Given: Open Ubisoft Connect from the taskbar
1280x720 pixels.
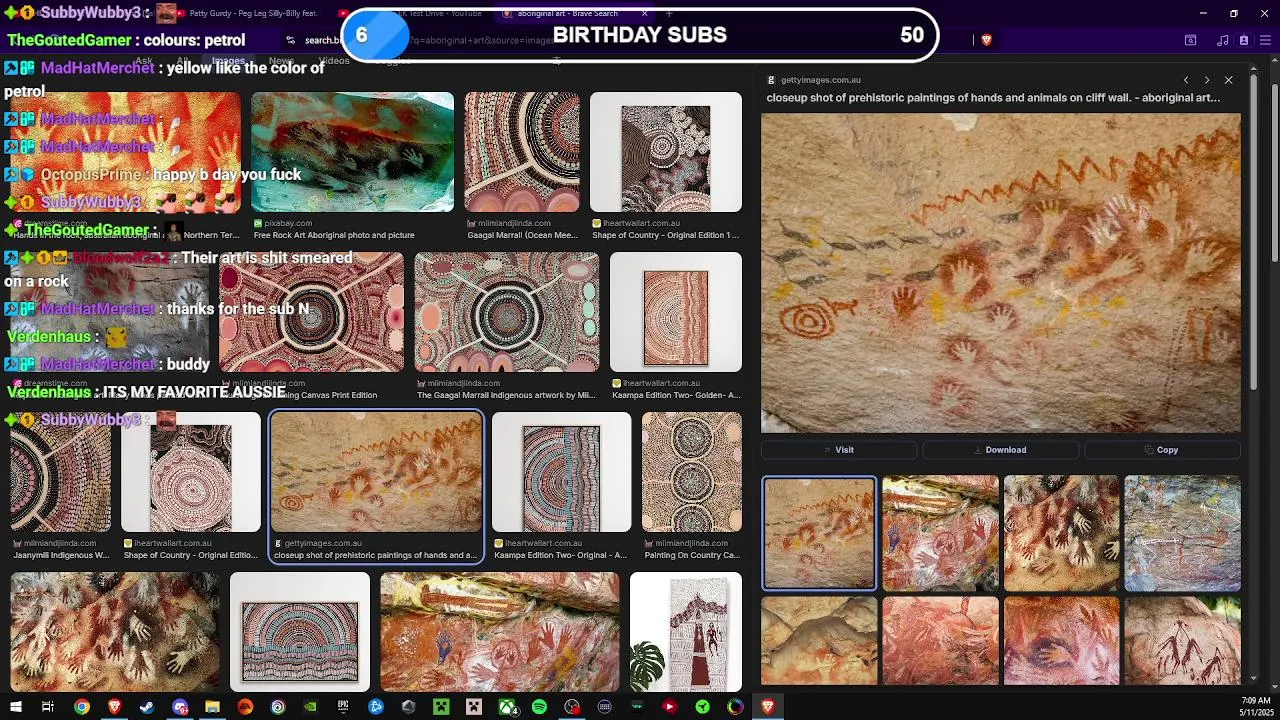Looking at the screenshot, I should 278,707.
